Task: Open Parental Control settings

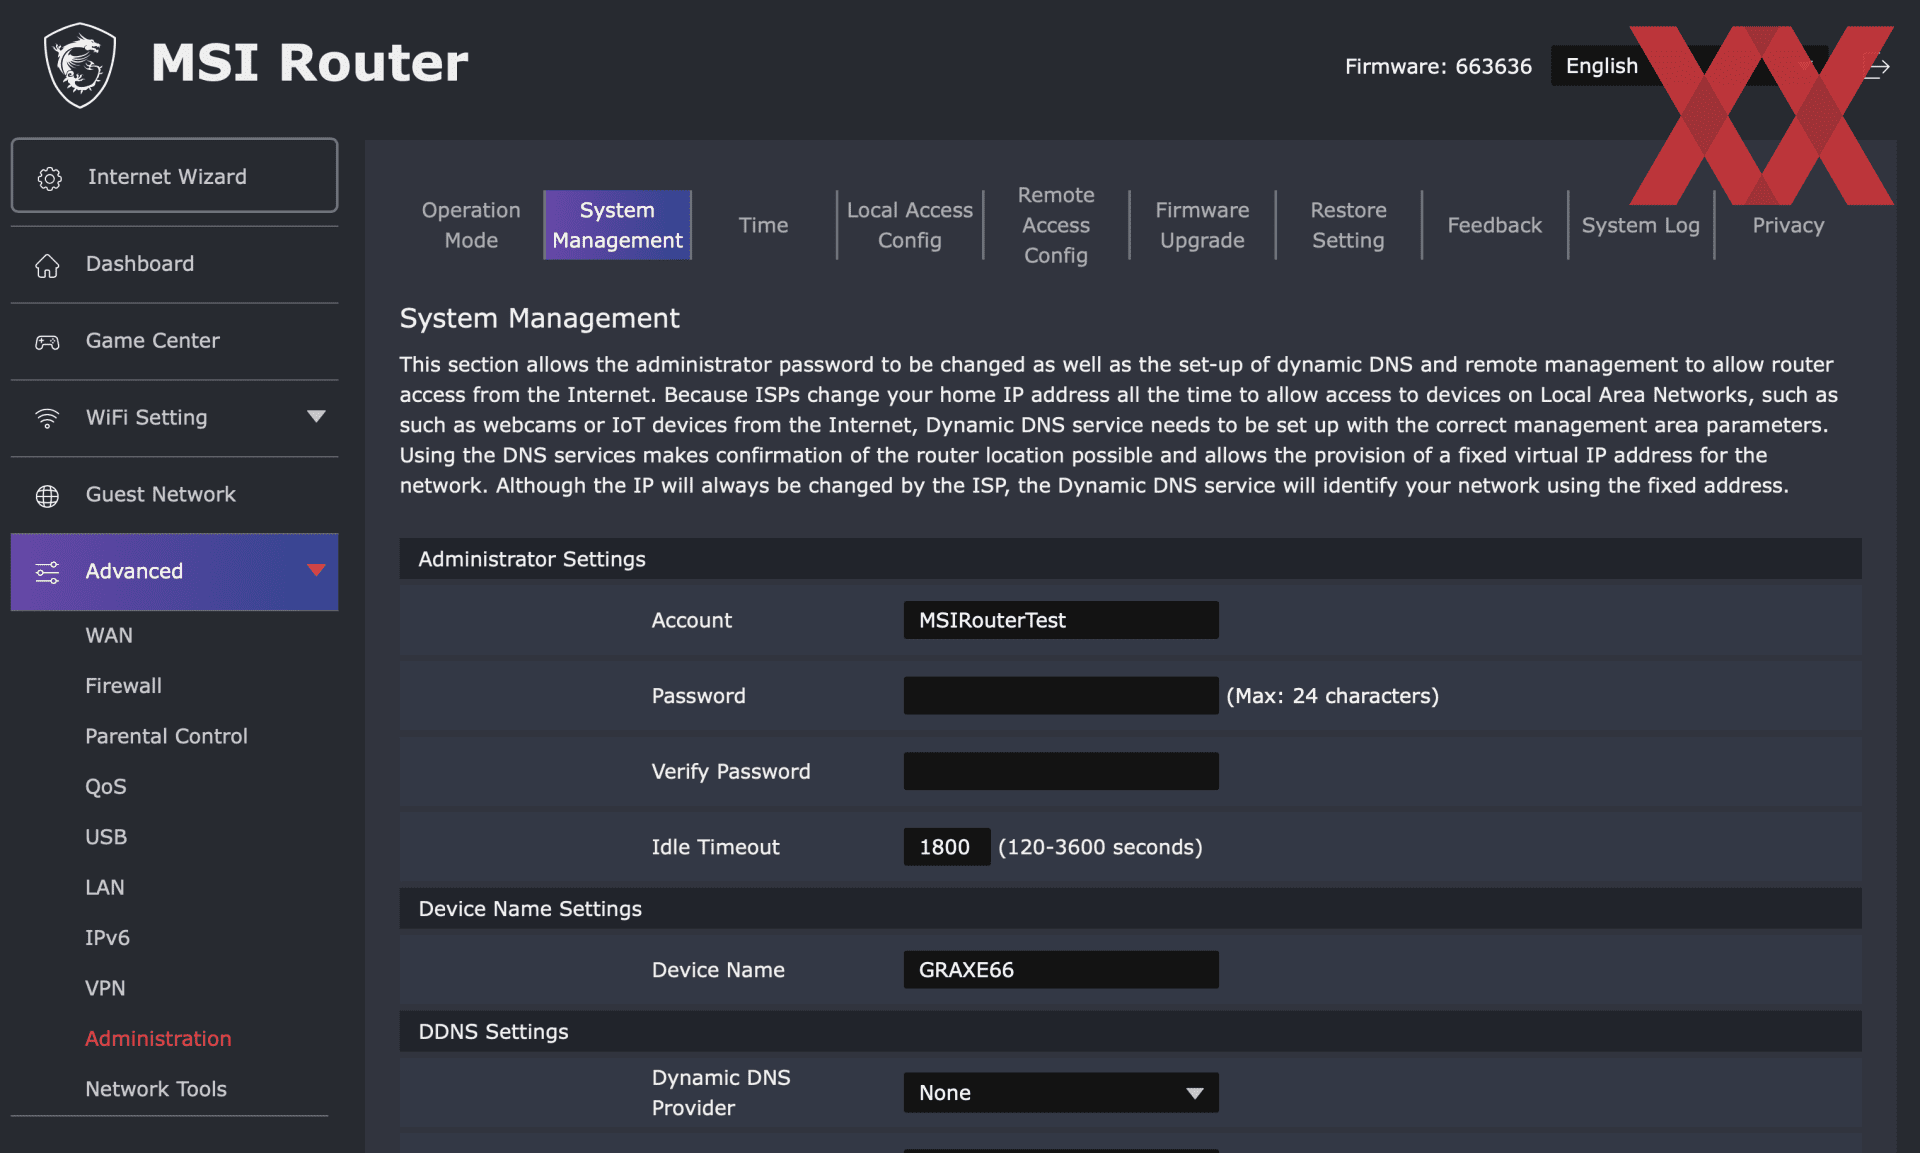Action: 166,736
